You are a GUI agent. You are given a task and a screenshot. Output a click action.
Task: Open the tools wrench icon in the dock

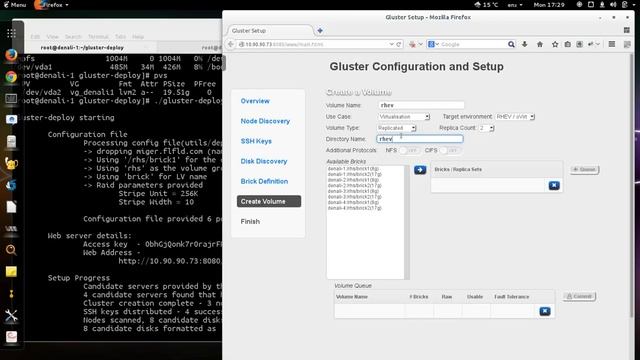pyautogui.click(x=11, y=315)
